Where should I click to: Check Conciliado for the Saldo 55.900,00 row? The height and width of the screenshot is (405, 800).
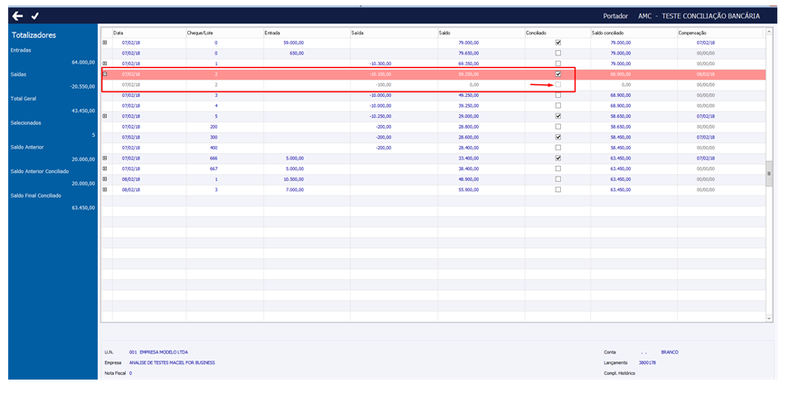558,190
